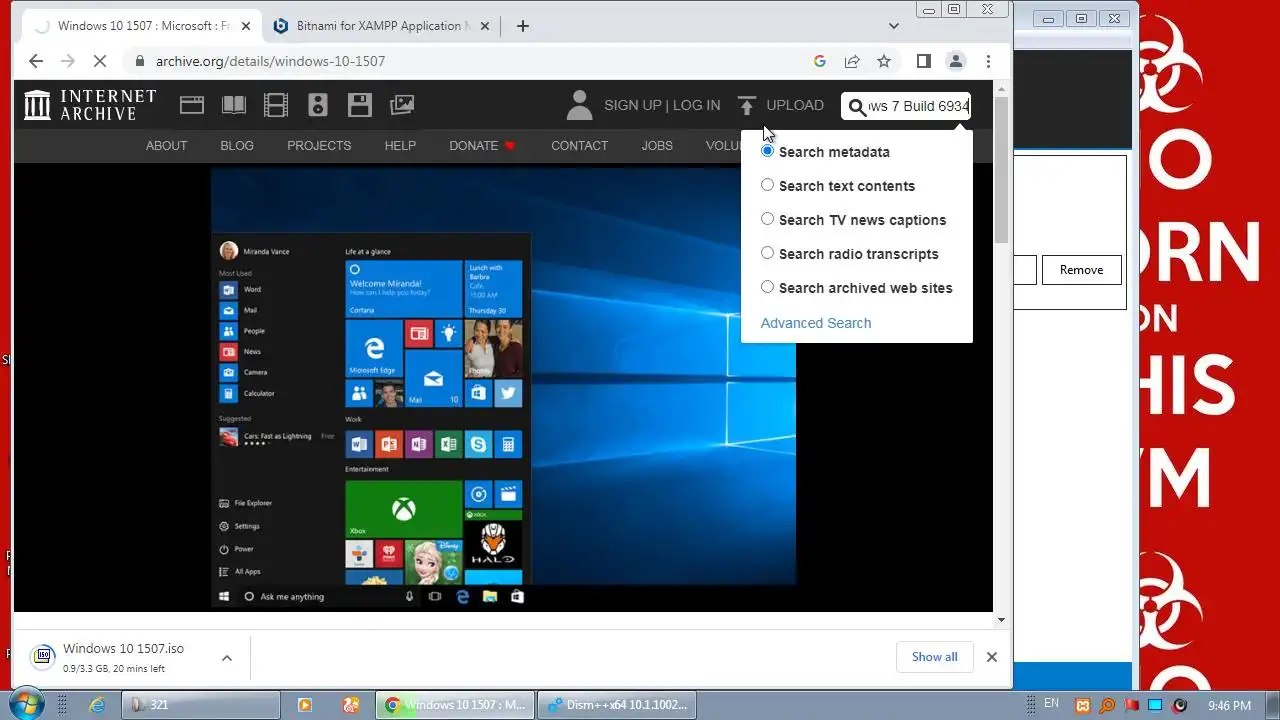Open the Images picture icon

(402, 105)
